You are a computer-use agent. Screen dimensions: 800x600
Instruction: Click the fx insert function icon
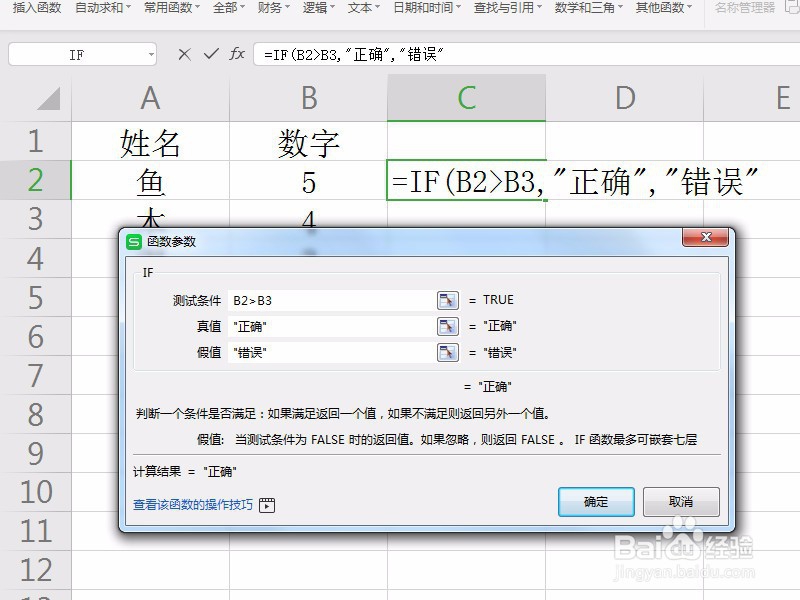237,53
